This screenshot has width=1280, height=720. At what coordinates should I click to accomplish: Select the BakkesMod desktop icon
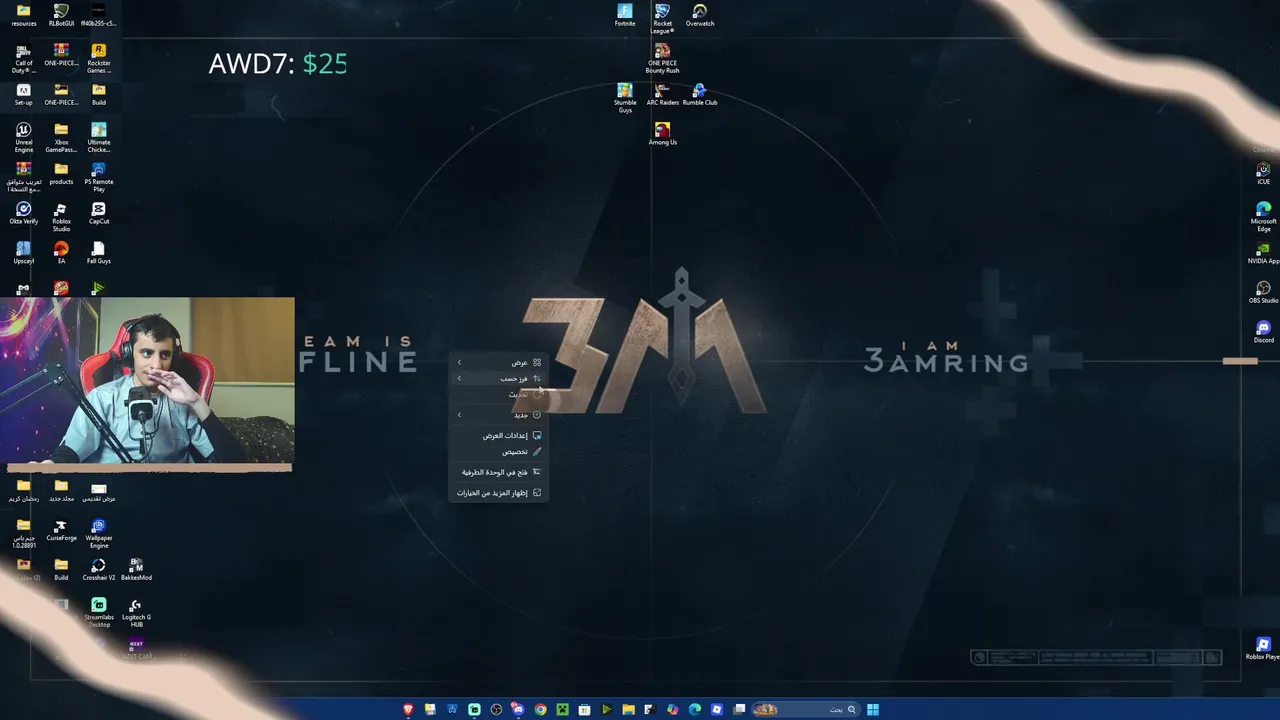pos(136,570)
